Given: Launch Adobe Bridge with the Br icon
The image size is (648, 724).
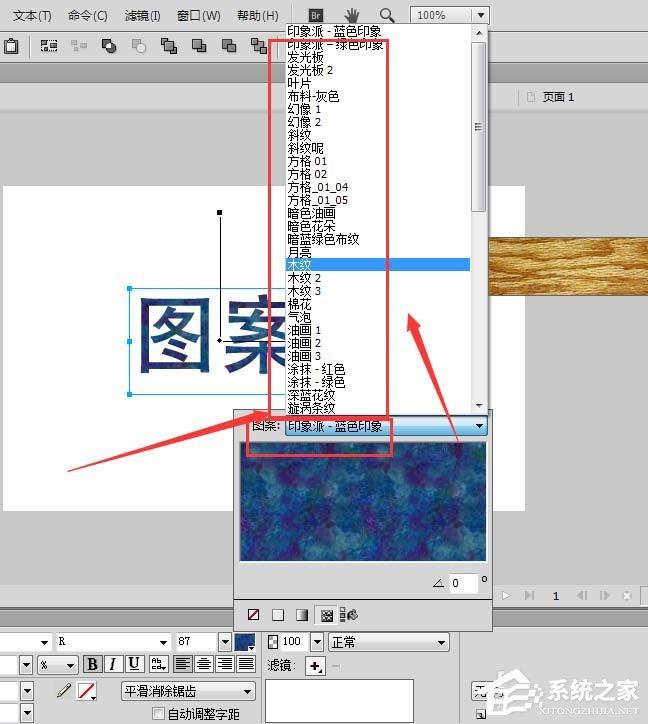Looking at the screenshot, I should coord(316,16).
